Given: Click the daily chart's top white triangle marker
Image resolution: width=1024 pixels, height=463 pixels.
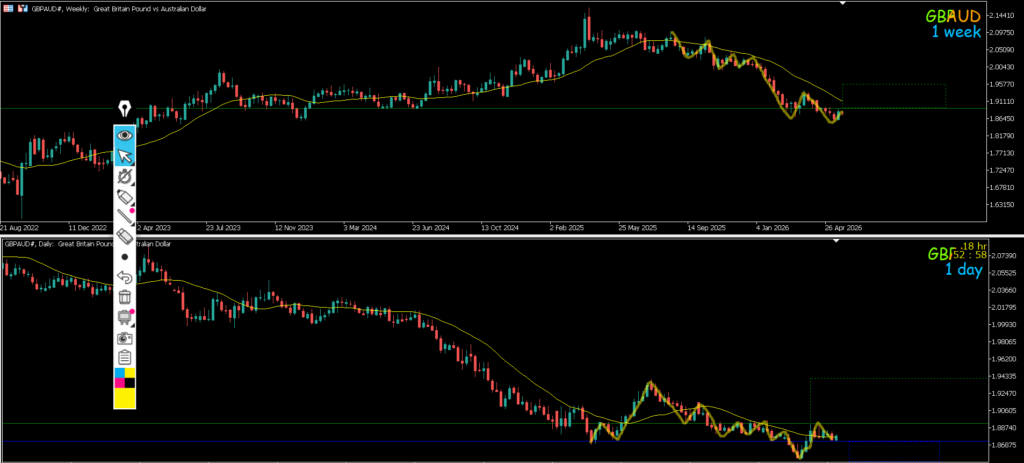Looking at the screenshot, I should point(837,241).
